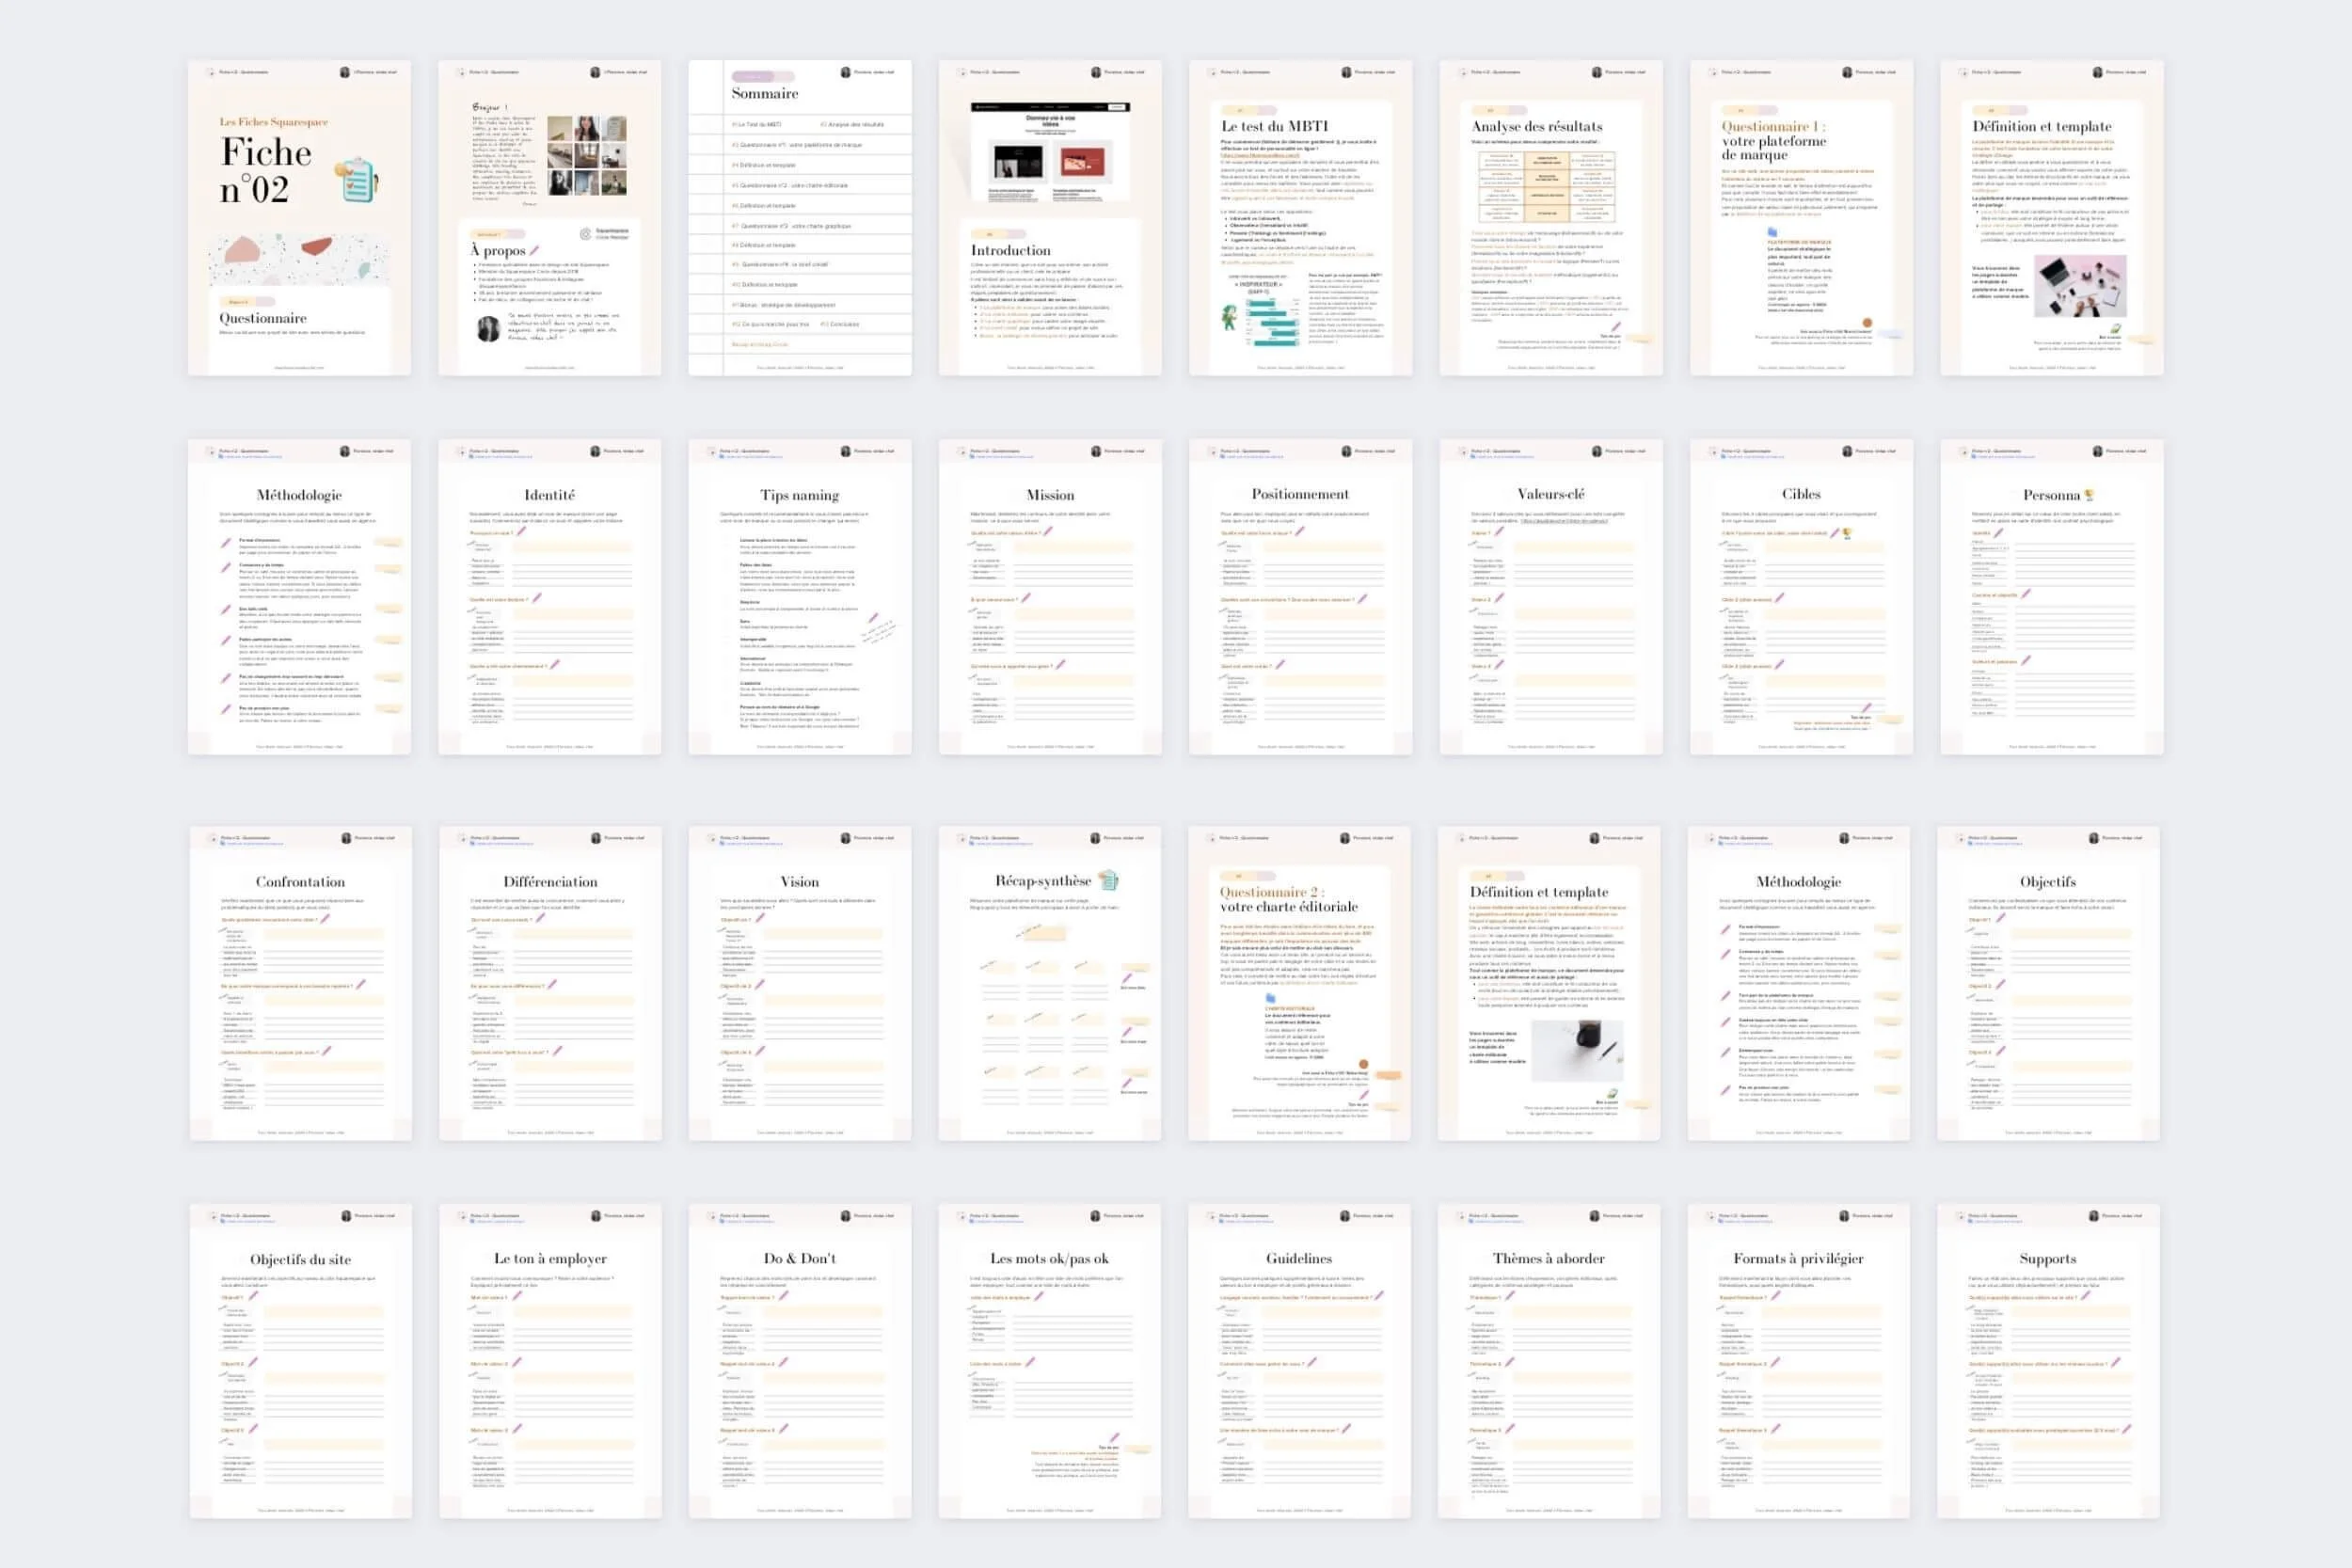Screen dimensions: 2352x1568
Task: Click the notepad icon next to Récap-synthèse
Action: 1108,881
